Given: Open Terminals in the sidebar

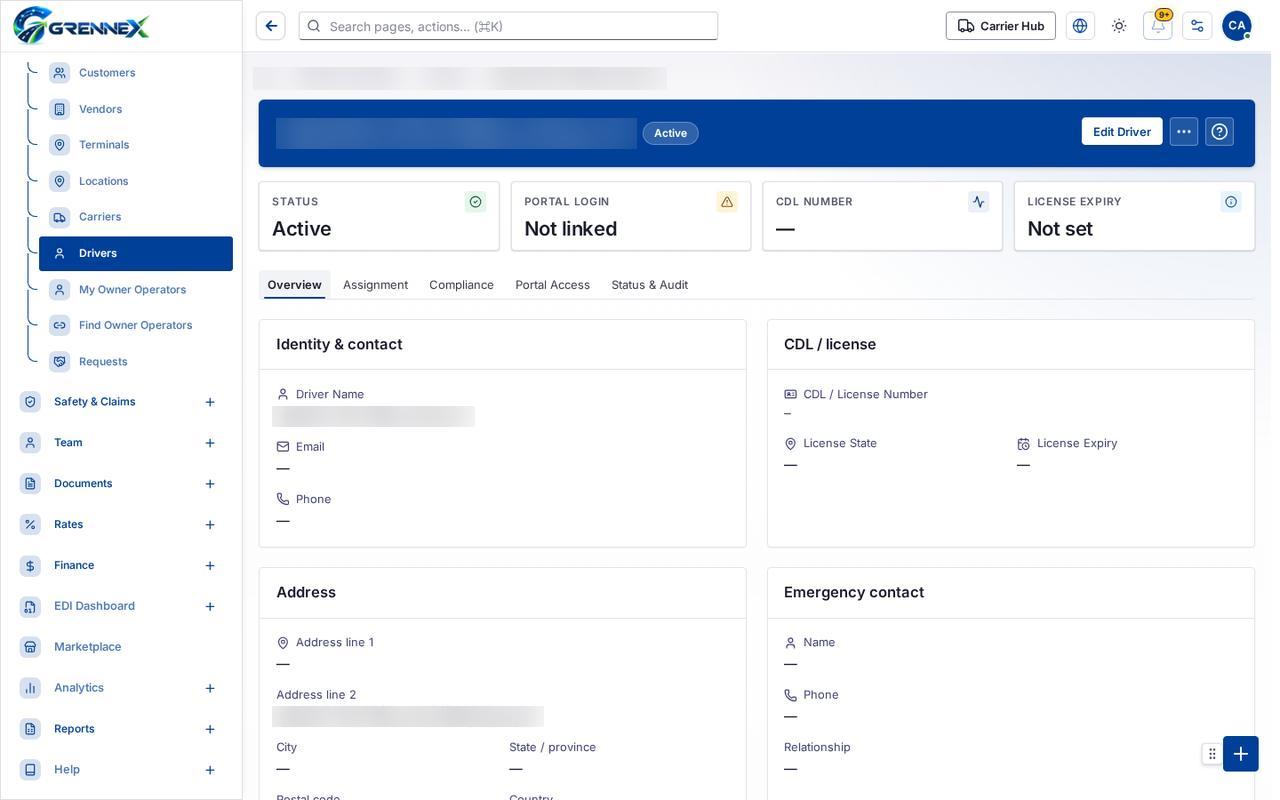Looking at the screenshot, I should point(136,145).
